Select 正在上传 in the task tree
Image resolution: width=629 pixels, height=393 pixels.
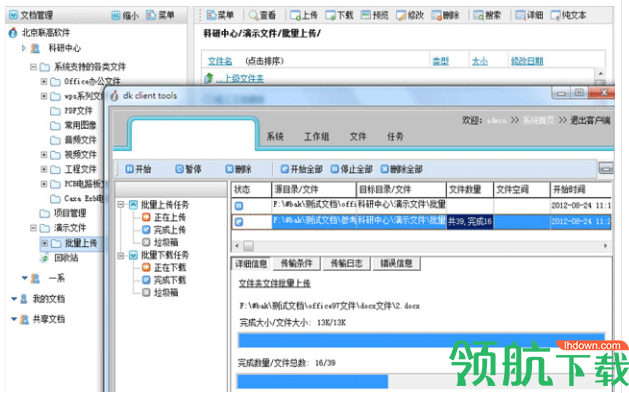(x=170, y=217)
